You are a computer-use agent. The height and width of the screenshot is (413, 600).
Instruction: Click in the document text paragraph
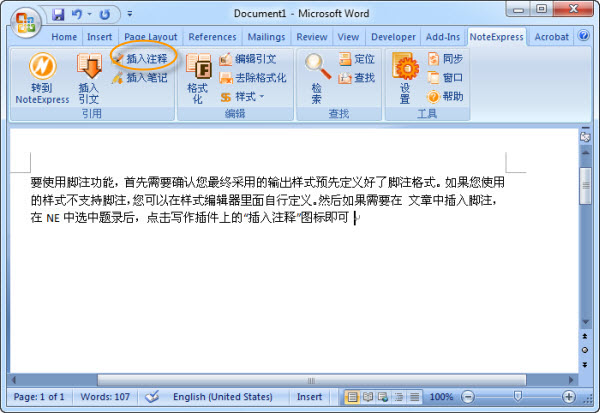click(267, 200)
